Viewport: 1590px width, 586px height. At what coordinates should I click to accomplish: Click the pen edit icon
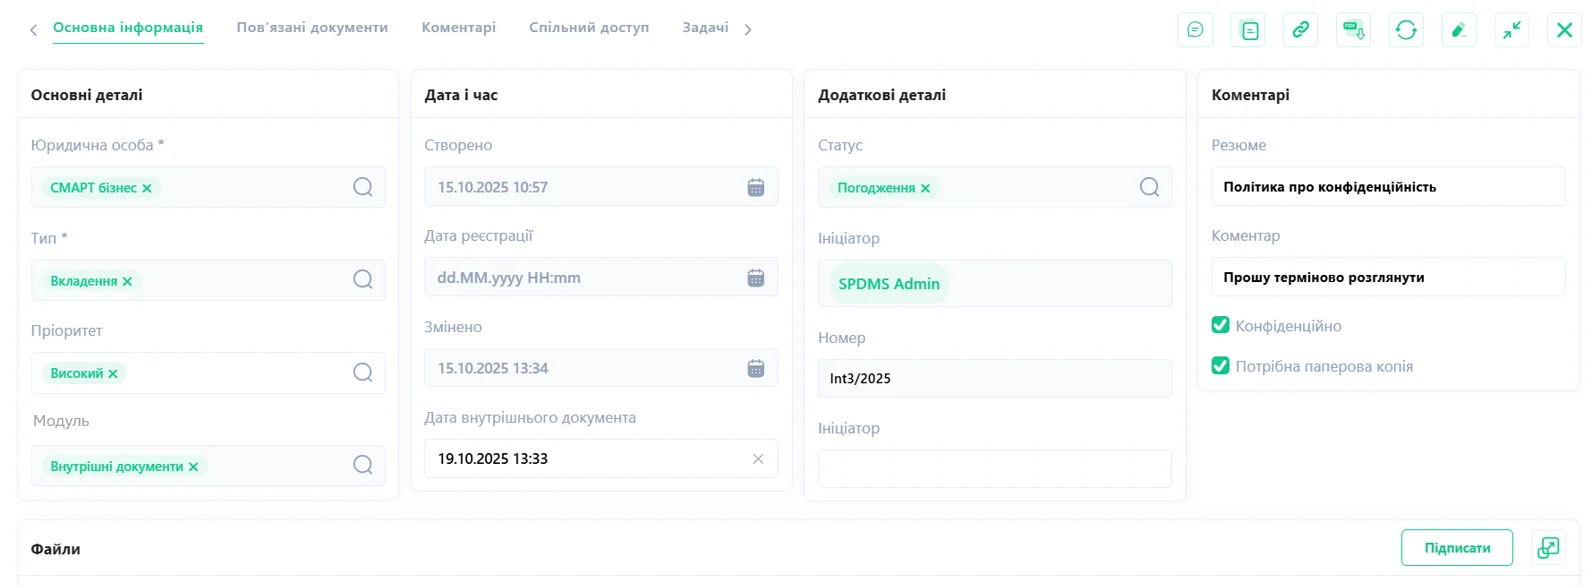(1459, 30)
